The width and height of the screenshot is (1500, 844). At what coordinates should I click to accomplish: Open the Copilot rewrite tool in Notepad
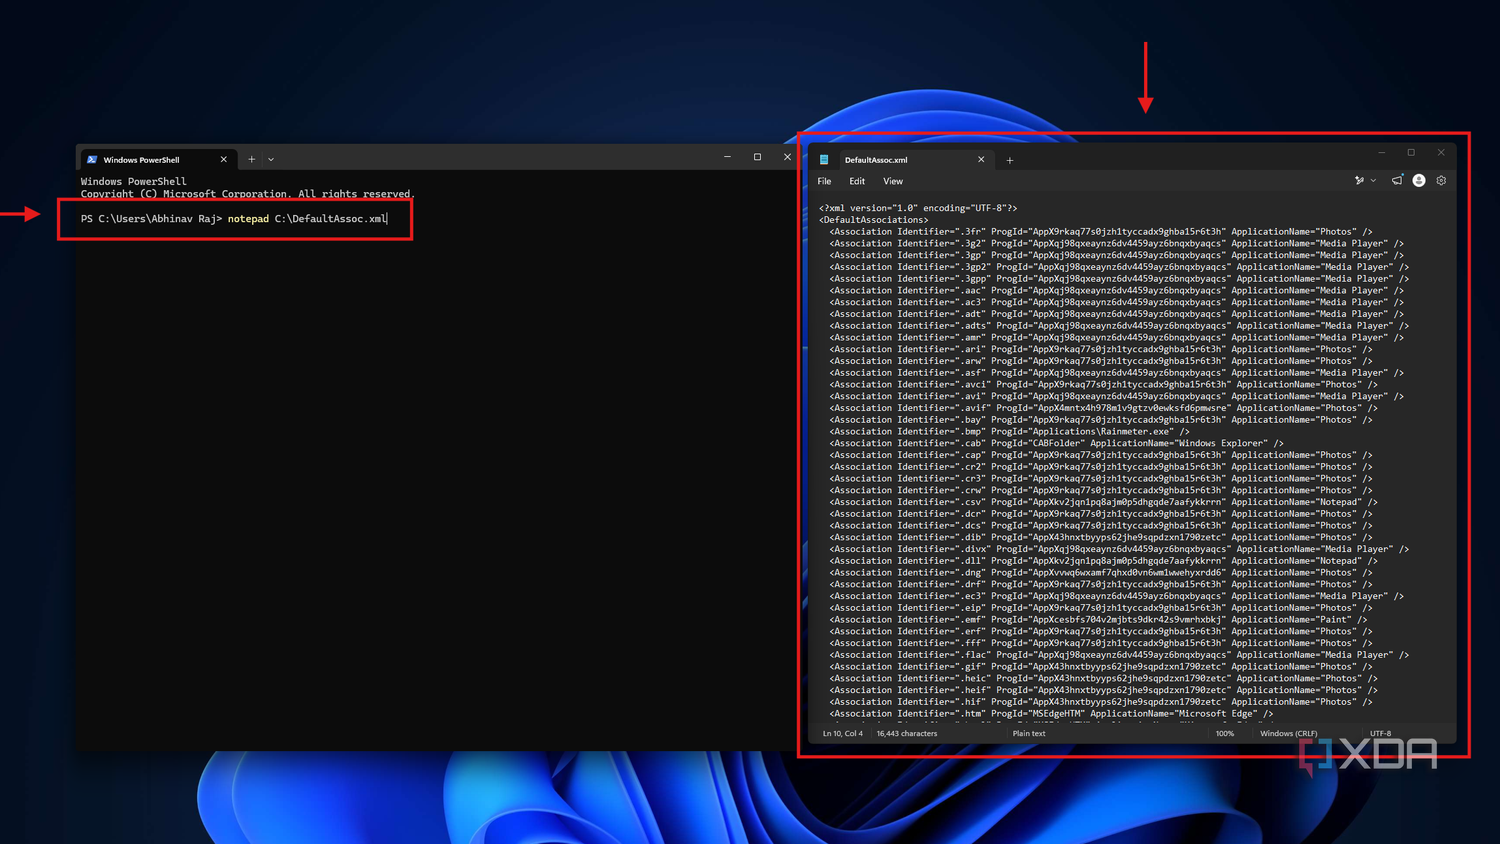click(x=1359, y=181)
